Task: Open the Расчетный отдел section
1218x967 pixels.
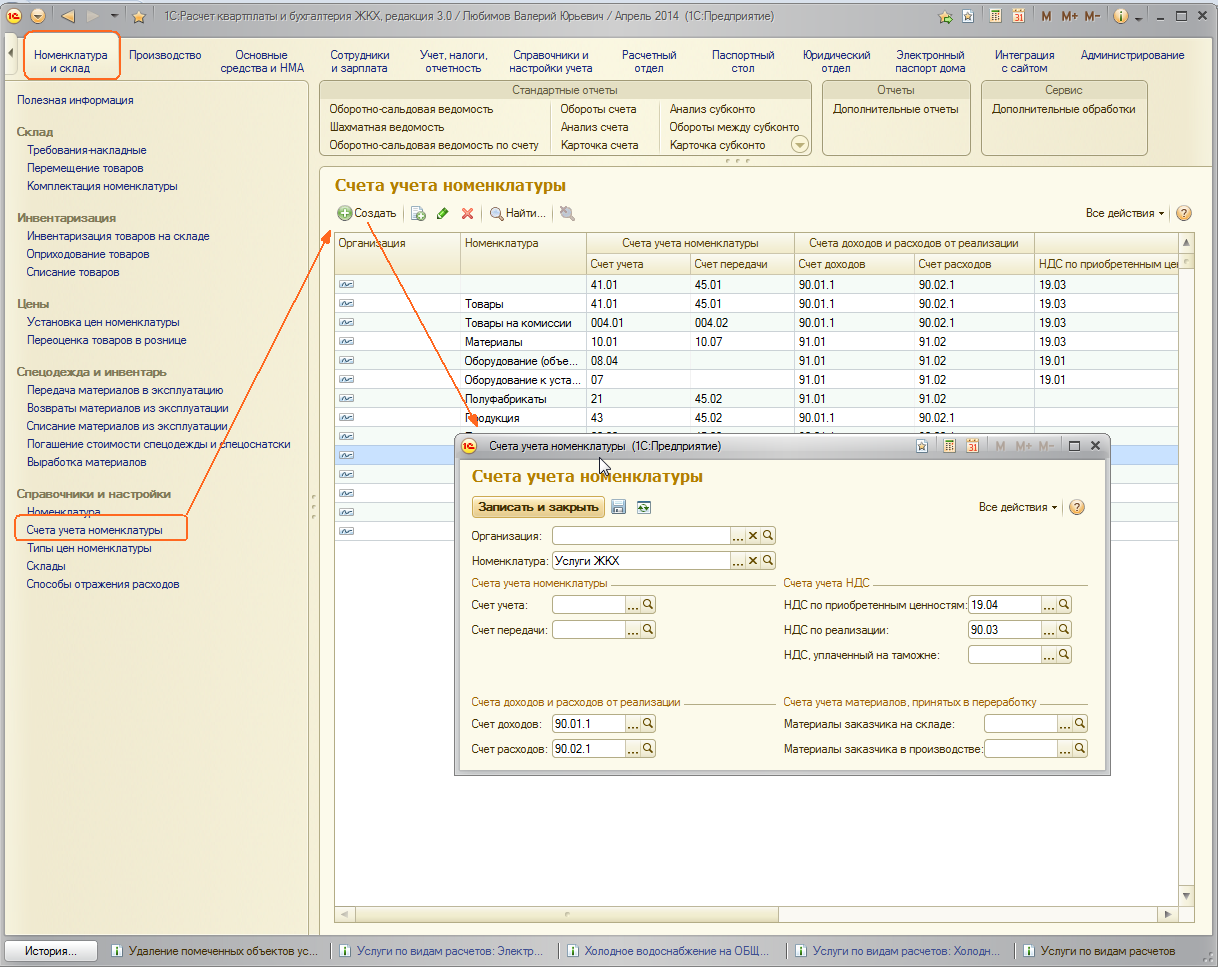Action: [649, 61]
